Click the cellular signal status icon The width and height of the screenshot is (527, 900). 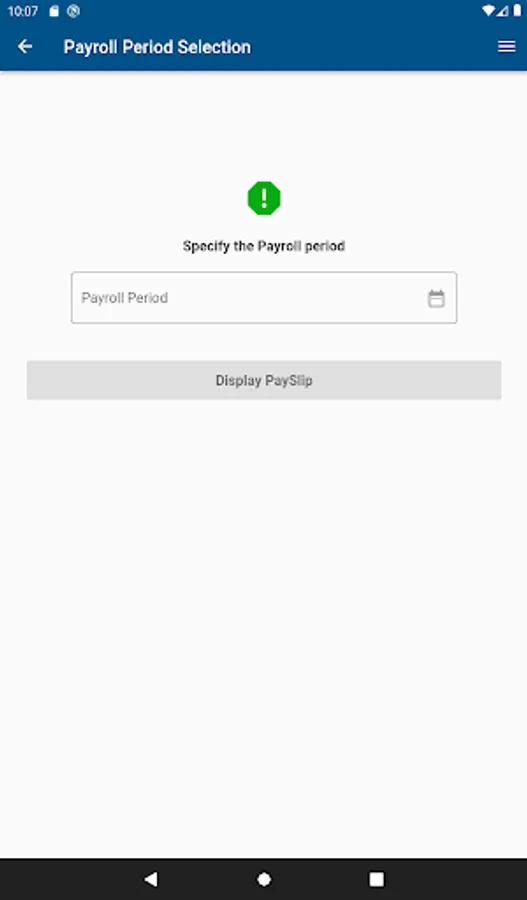pos(503,11)
